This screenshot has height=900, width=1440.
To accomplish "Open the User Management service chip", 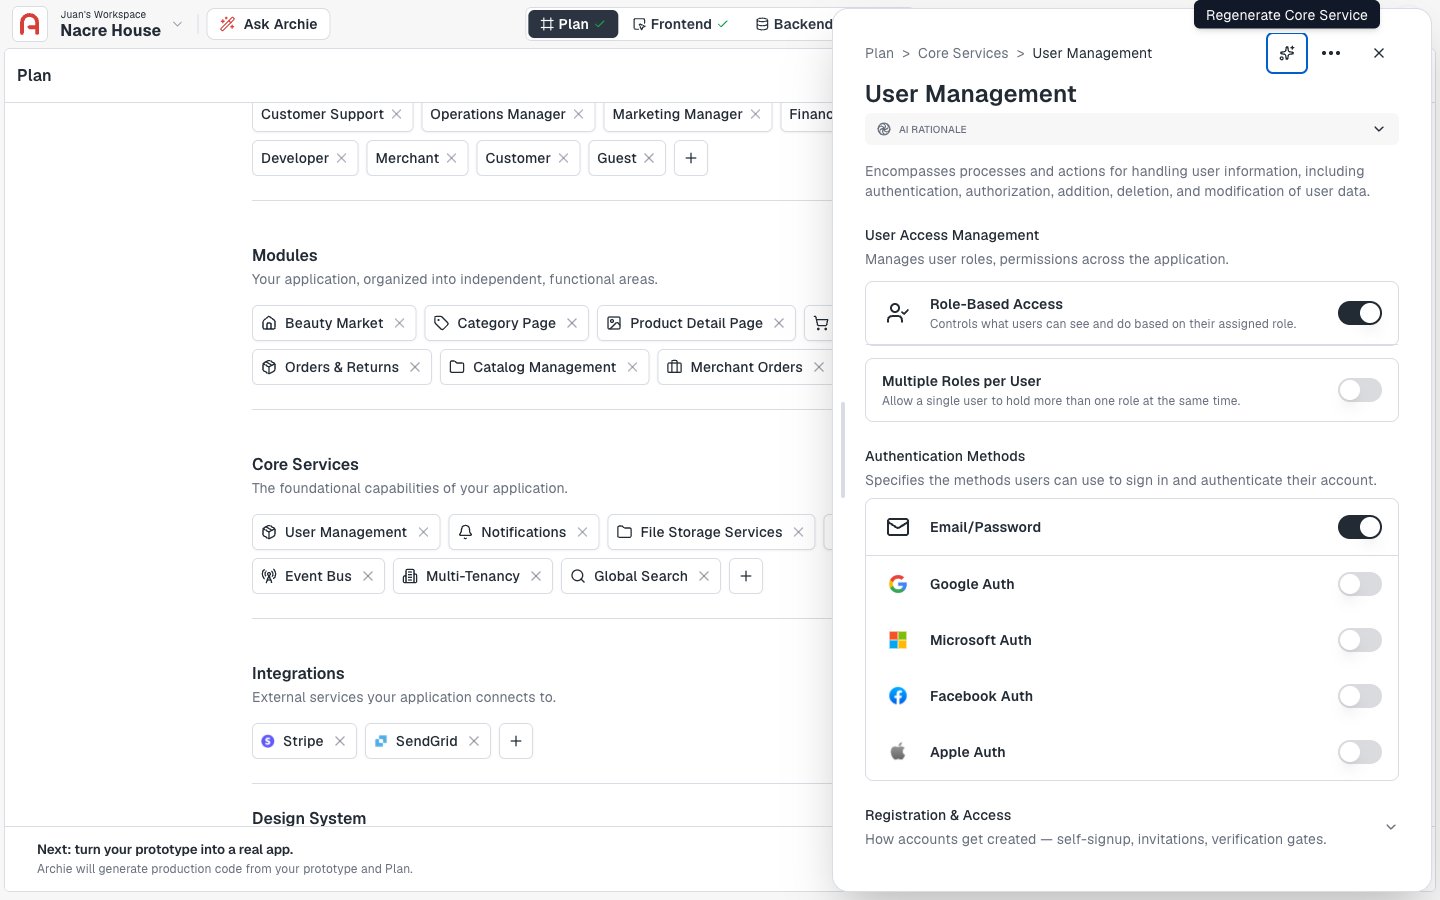I will (345, 532).
